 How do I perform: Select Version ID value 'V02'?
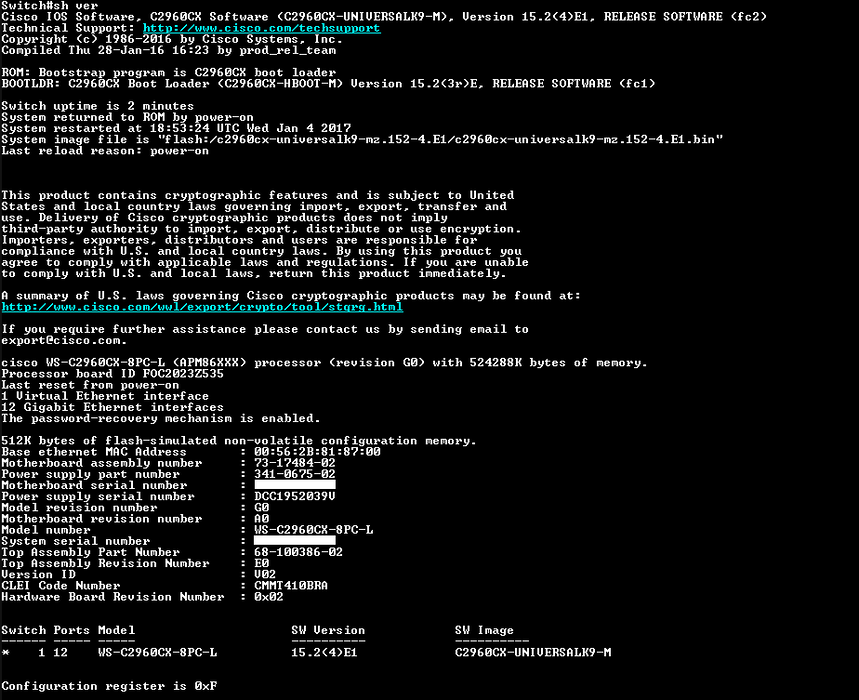[x=265, y=574]
